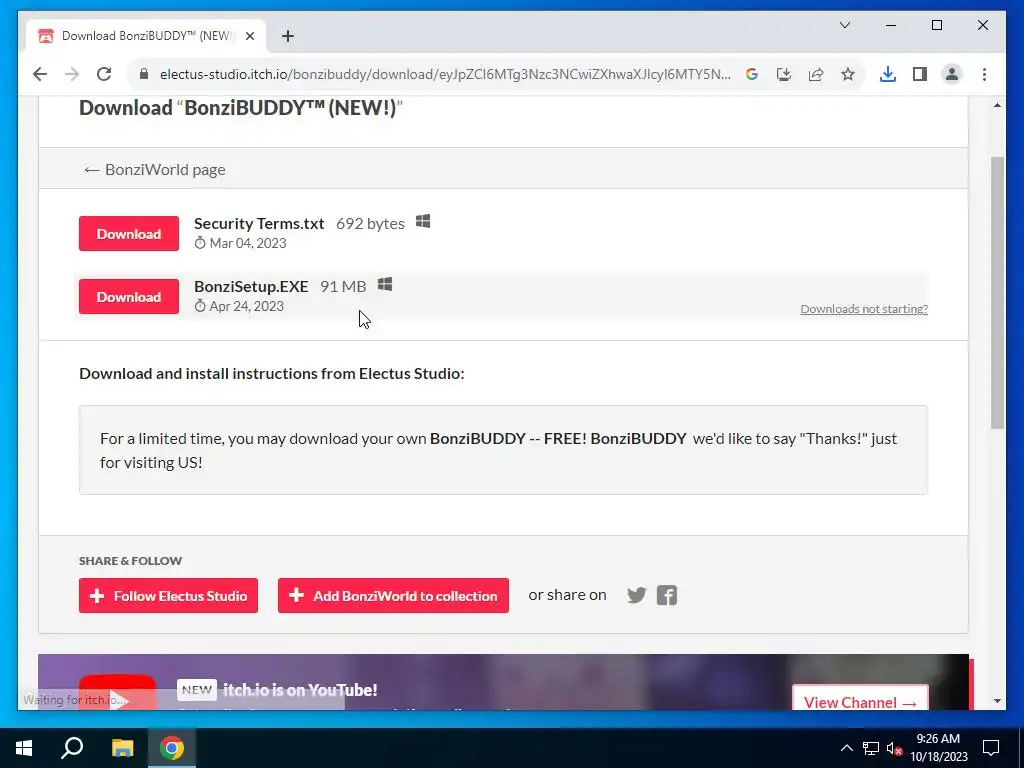This screenshot has height=768, width=1024.
Task: Select the Download BonziBUDDY tab
Action: coord(146,36)
